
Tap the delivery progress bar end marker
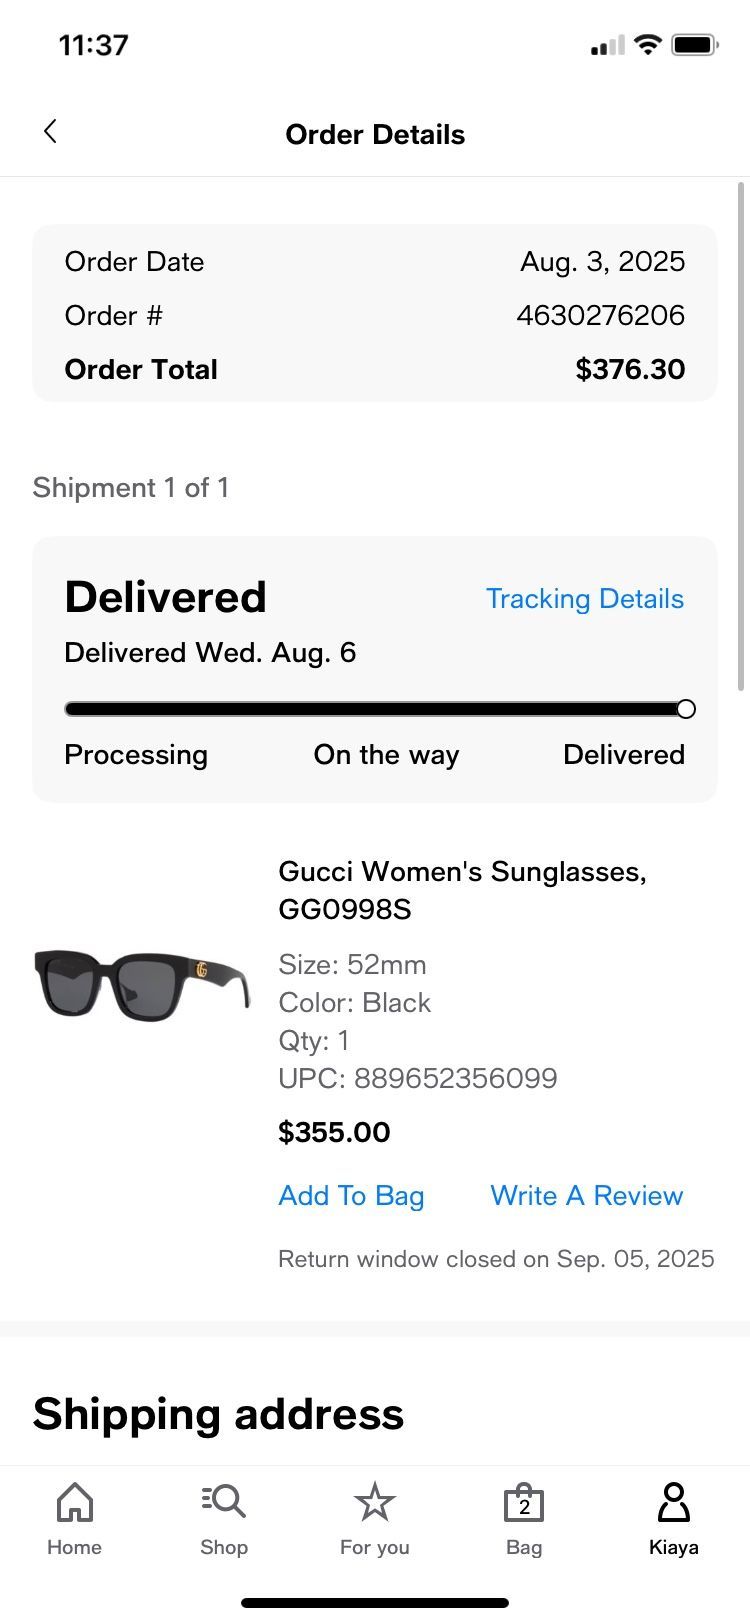point(686,709)
